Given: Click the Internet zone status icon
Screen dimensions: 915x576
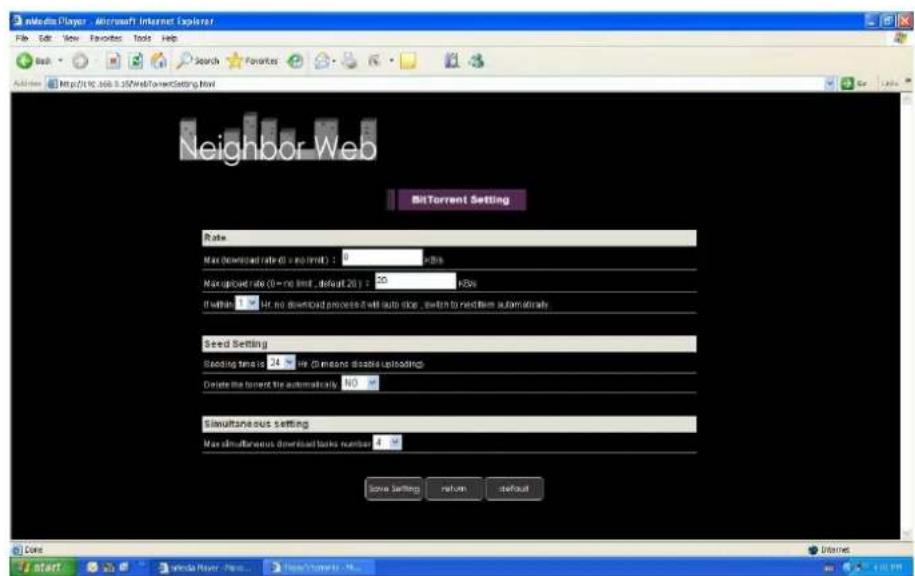Looking at the screenshot, I should (x=813, y=550).
